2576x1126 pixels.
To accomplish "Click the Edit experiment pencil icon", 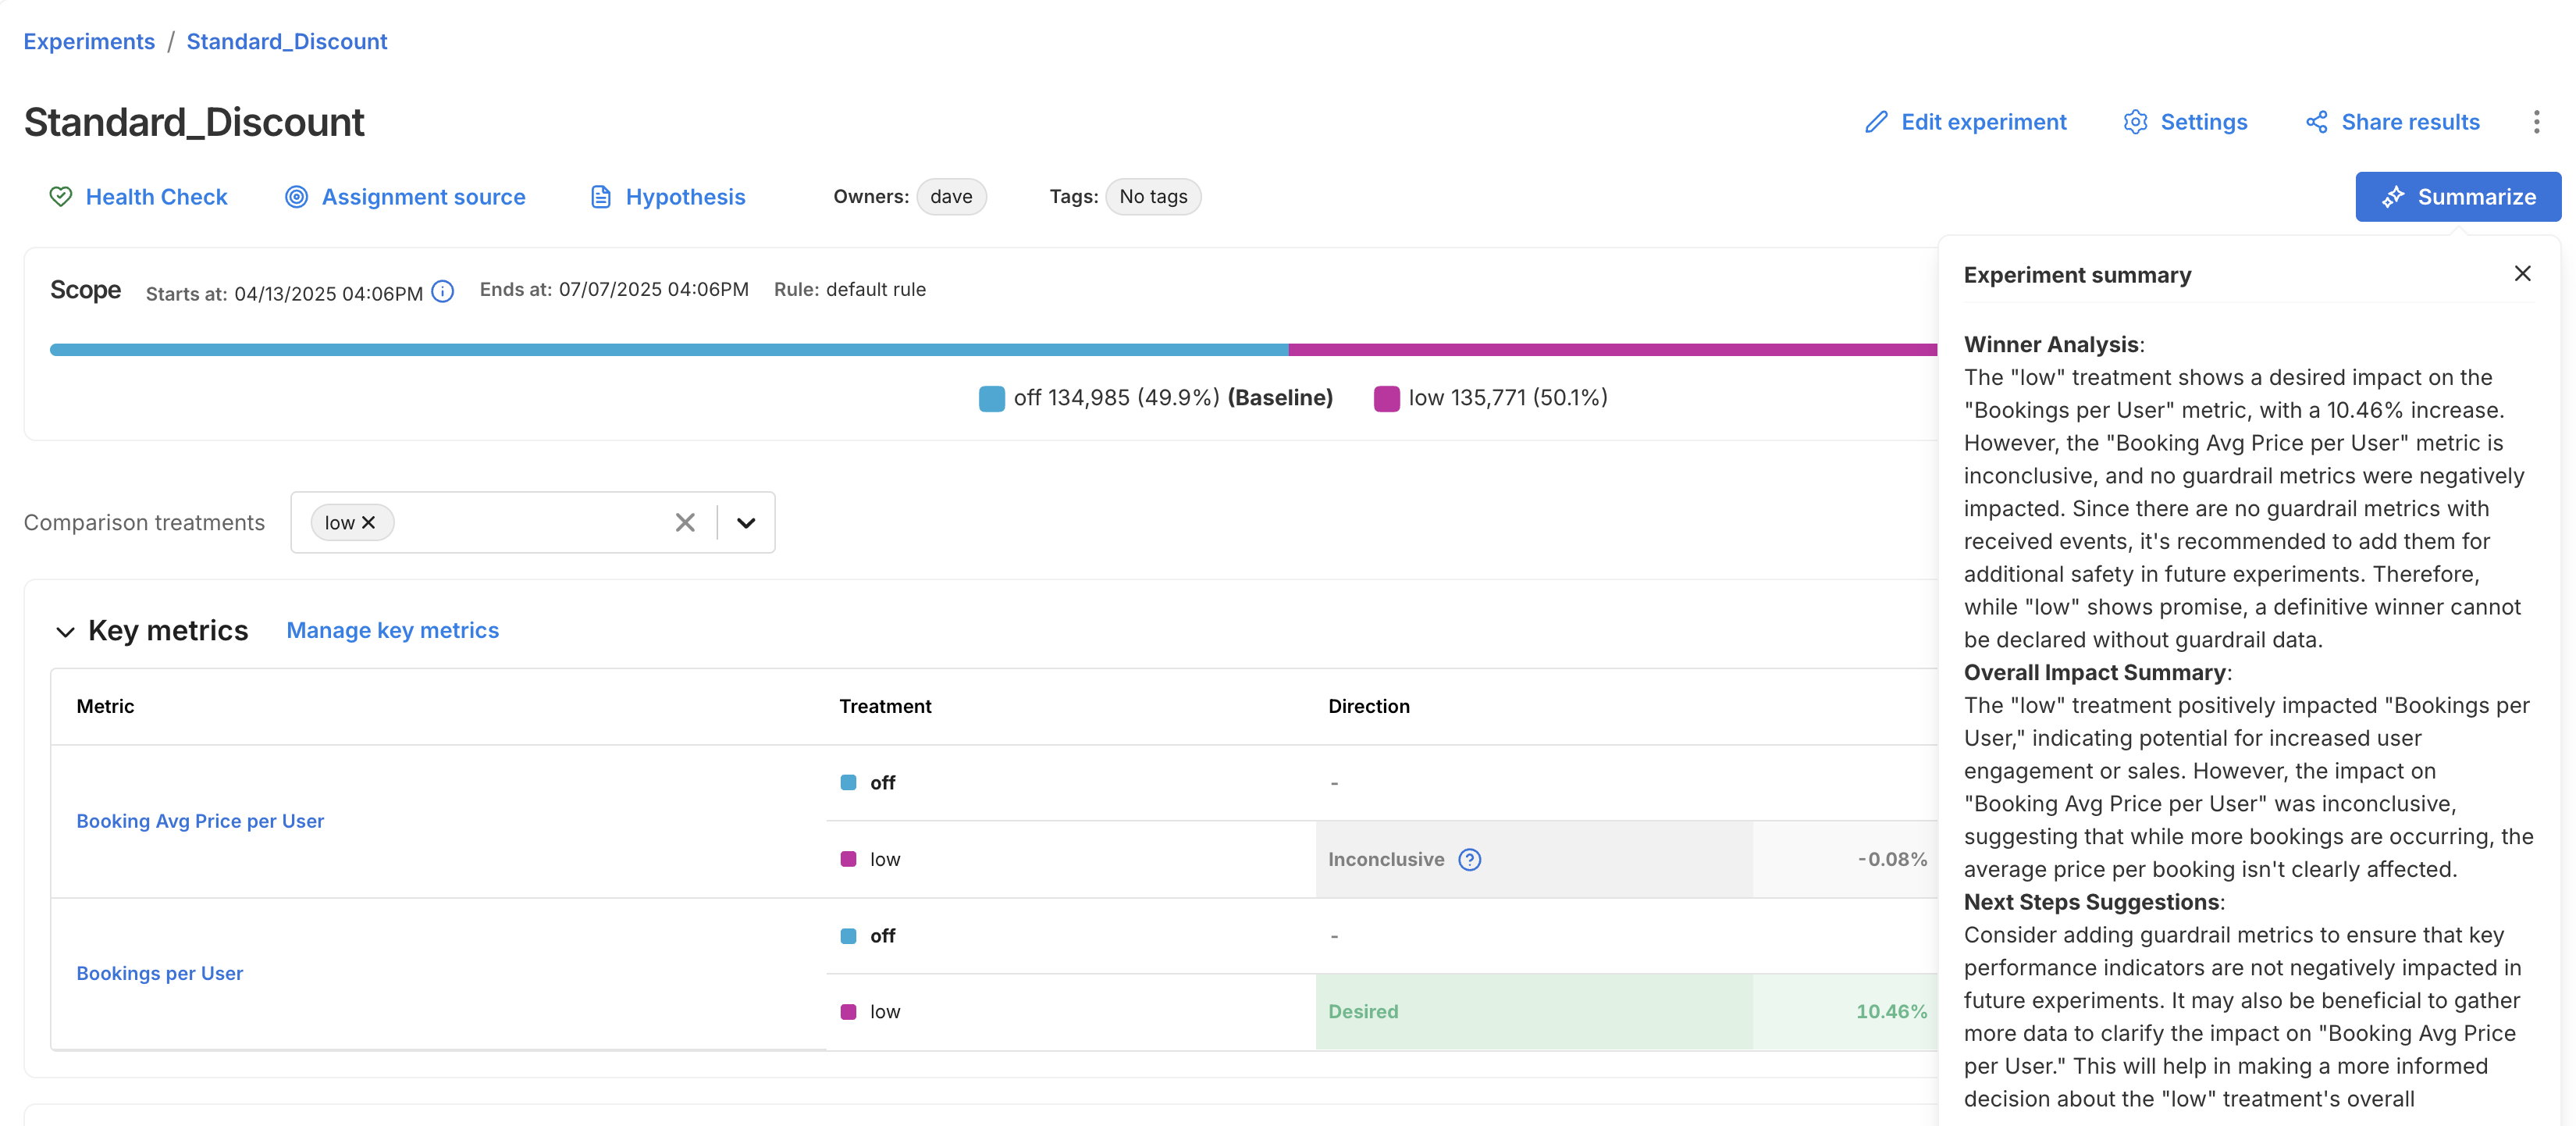I will pyautogui.click(x=1876, y=122).
